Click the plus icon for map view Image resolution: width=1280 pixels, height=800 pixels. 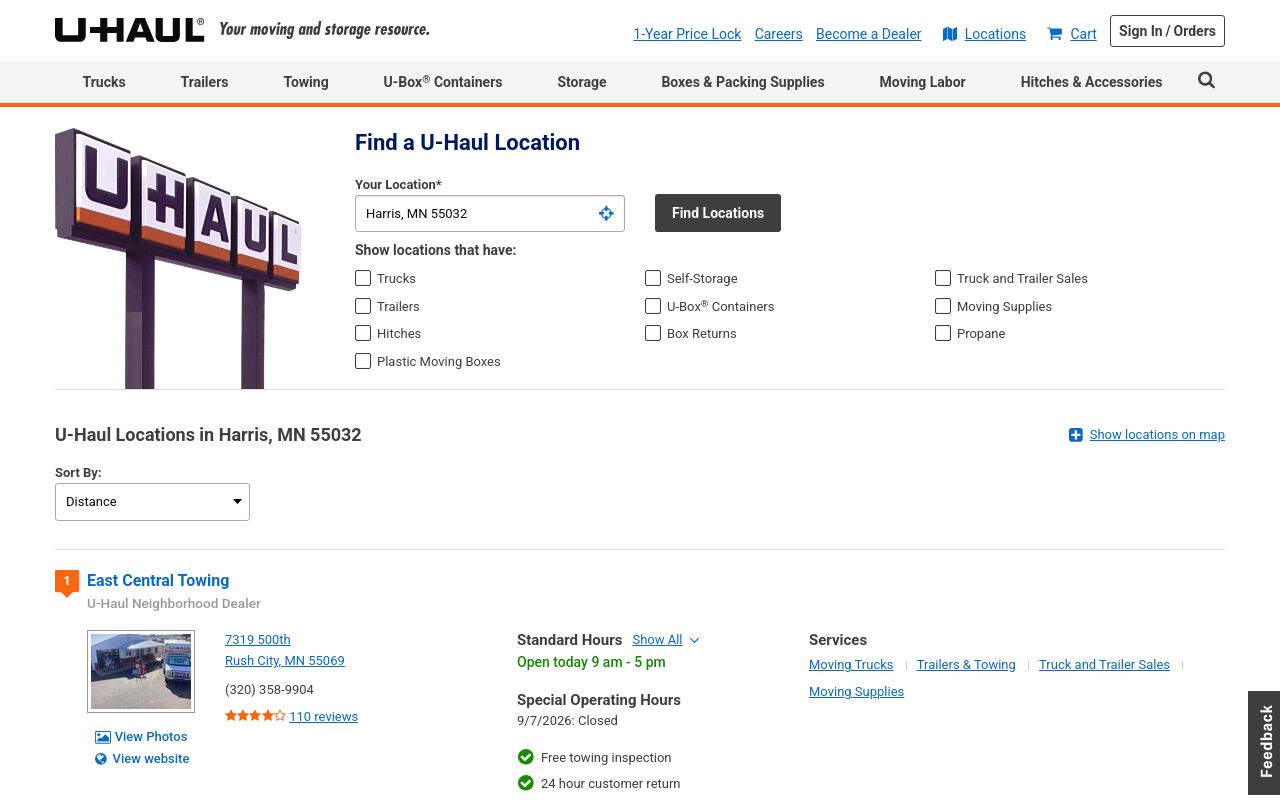point(1076,435)
